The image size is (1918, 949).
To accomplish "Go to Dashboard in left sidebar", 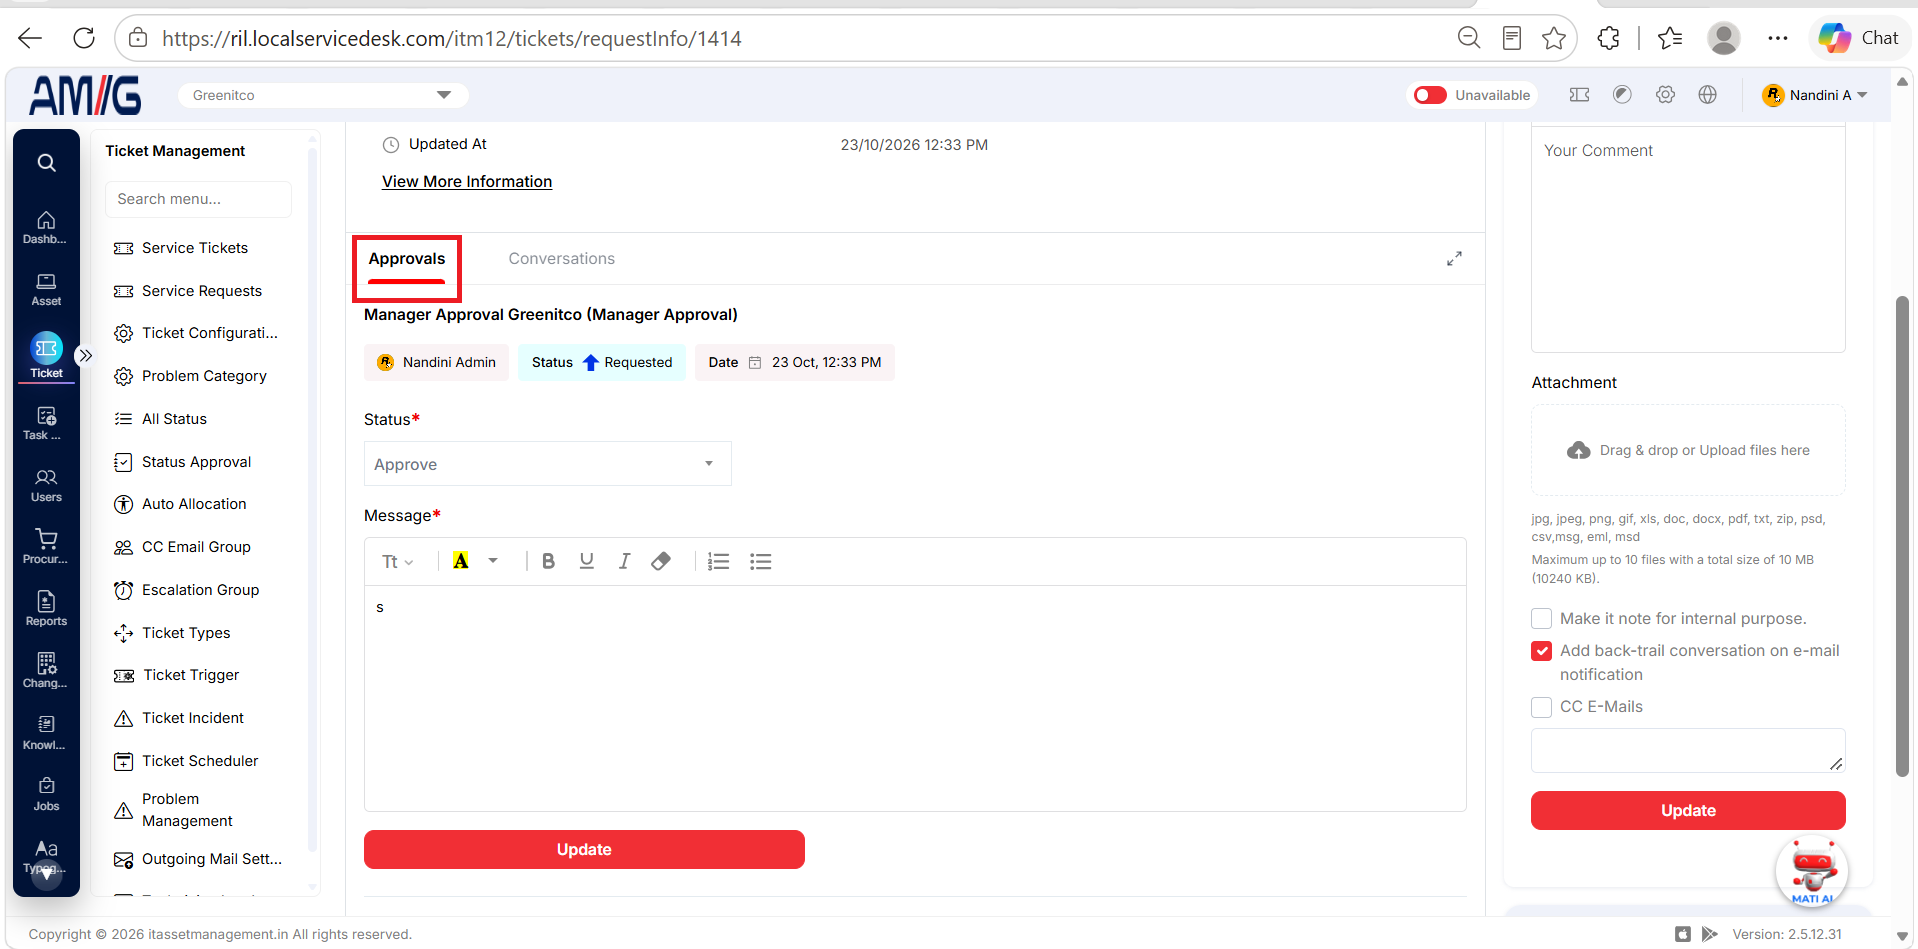I will [x=46, y=228].
